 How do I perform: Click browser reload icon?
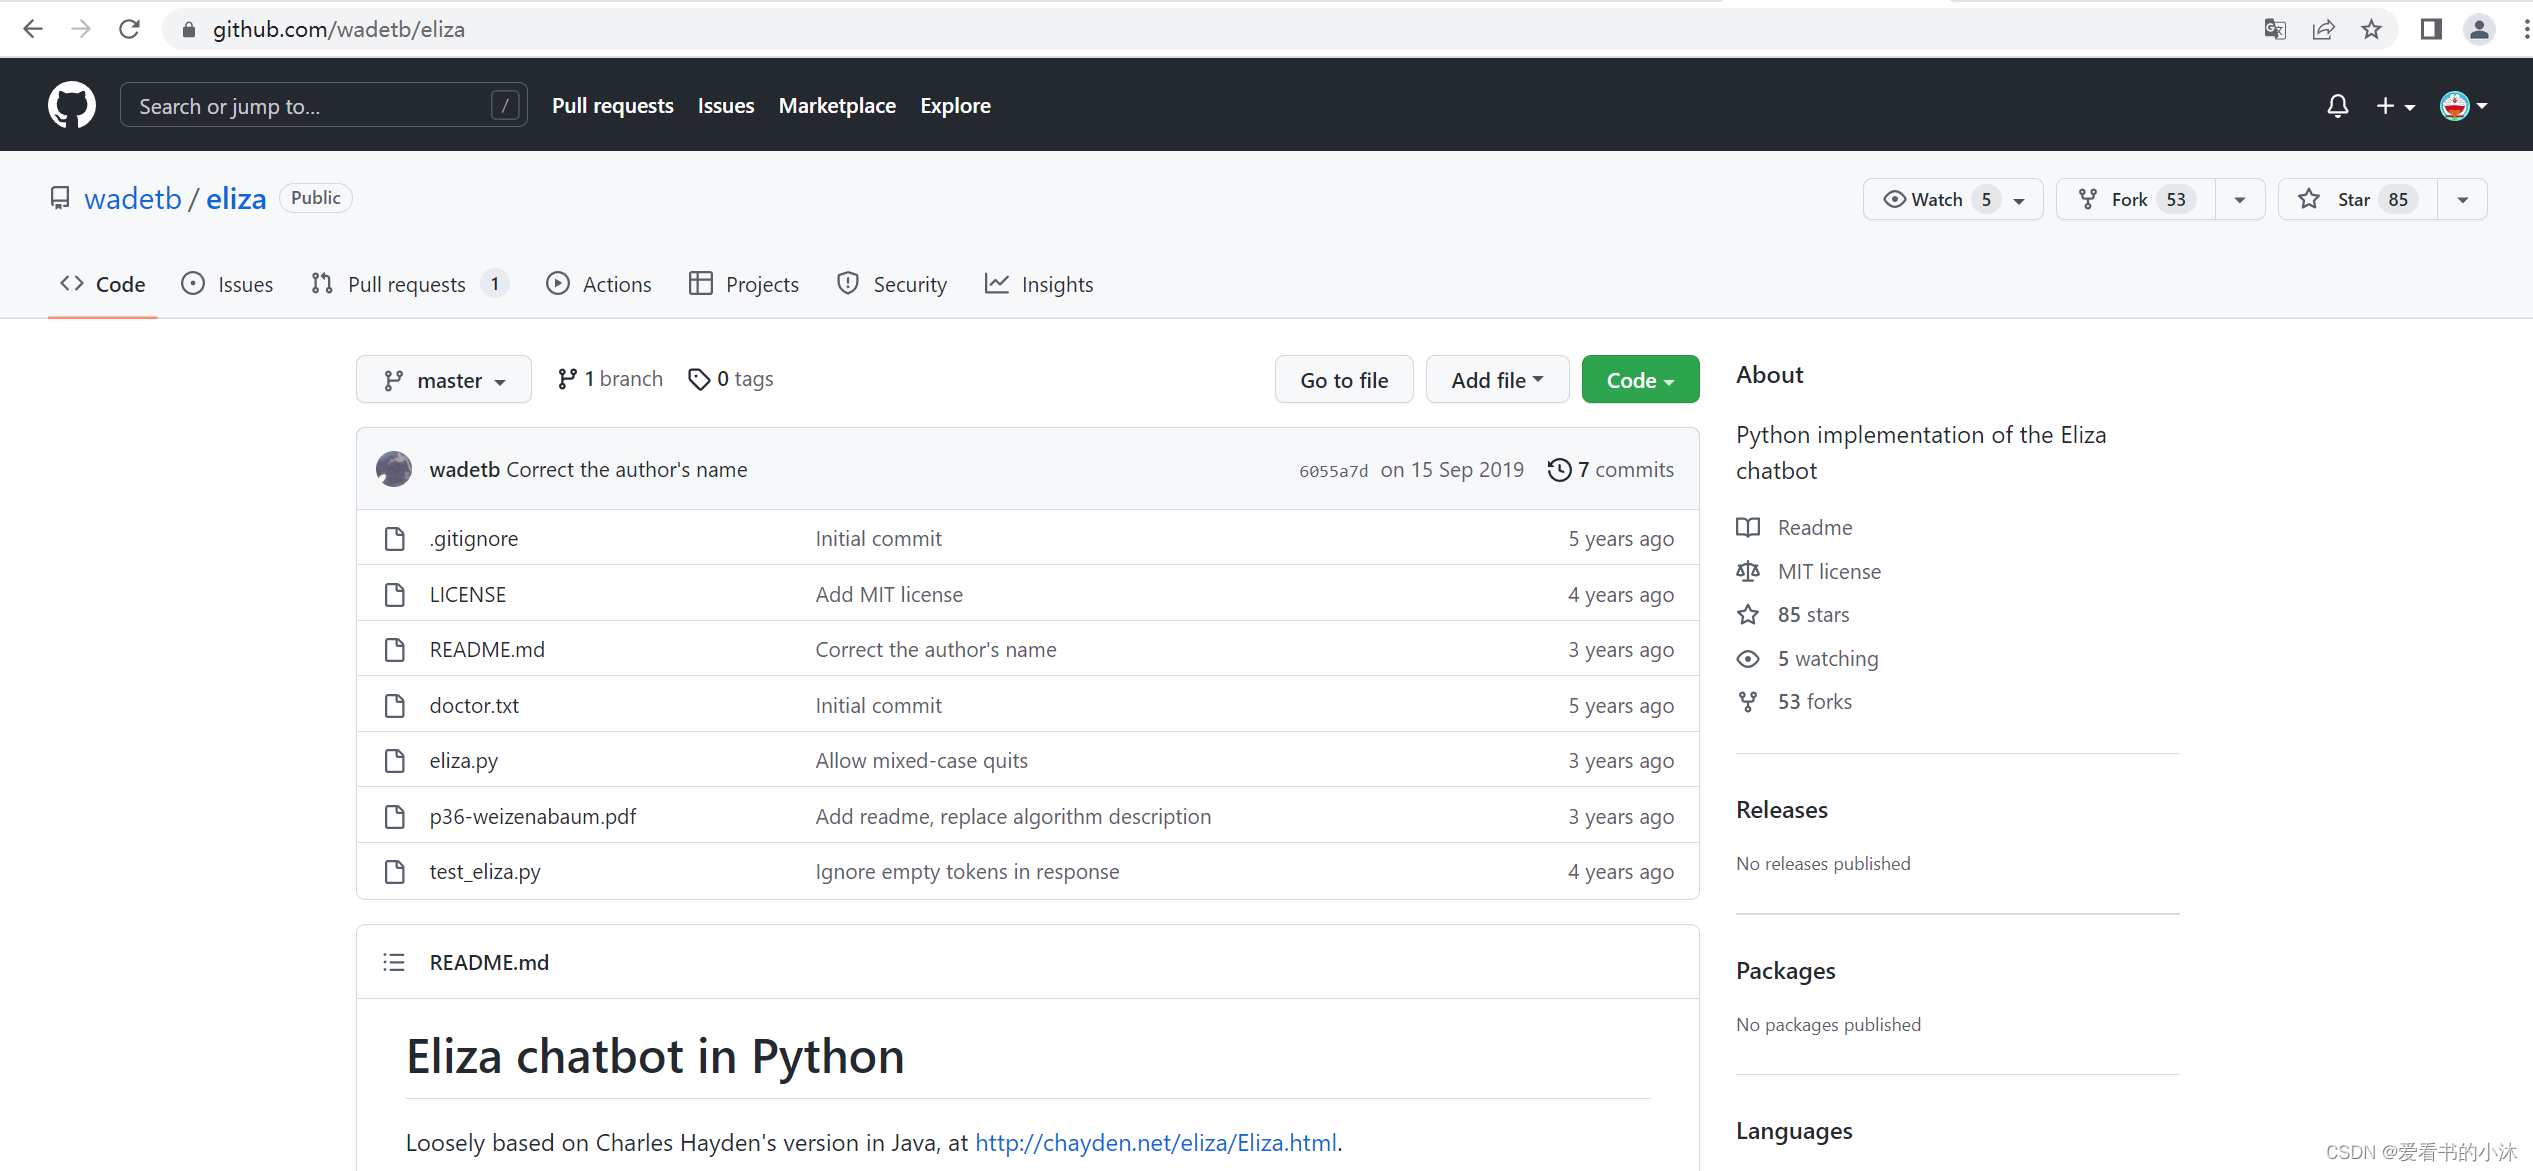129,29
